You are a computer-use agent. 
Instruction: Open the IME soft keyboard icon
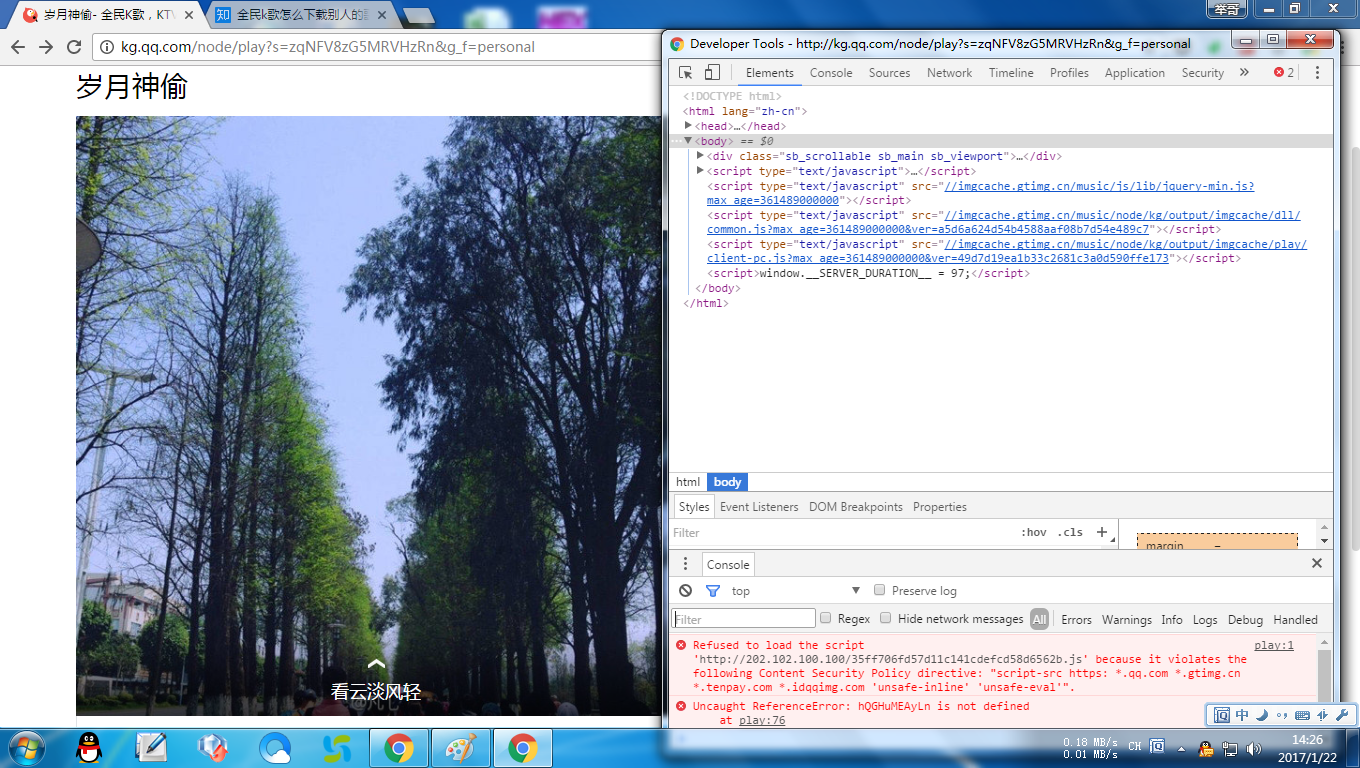tap(1302, 715)
